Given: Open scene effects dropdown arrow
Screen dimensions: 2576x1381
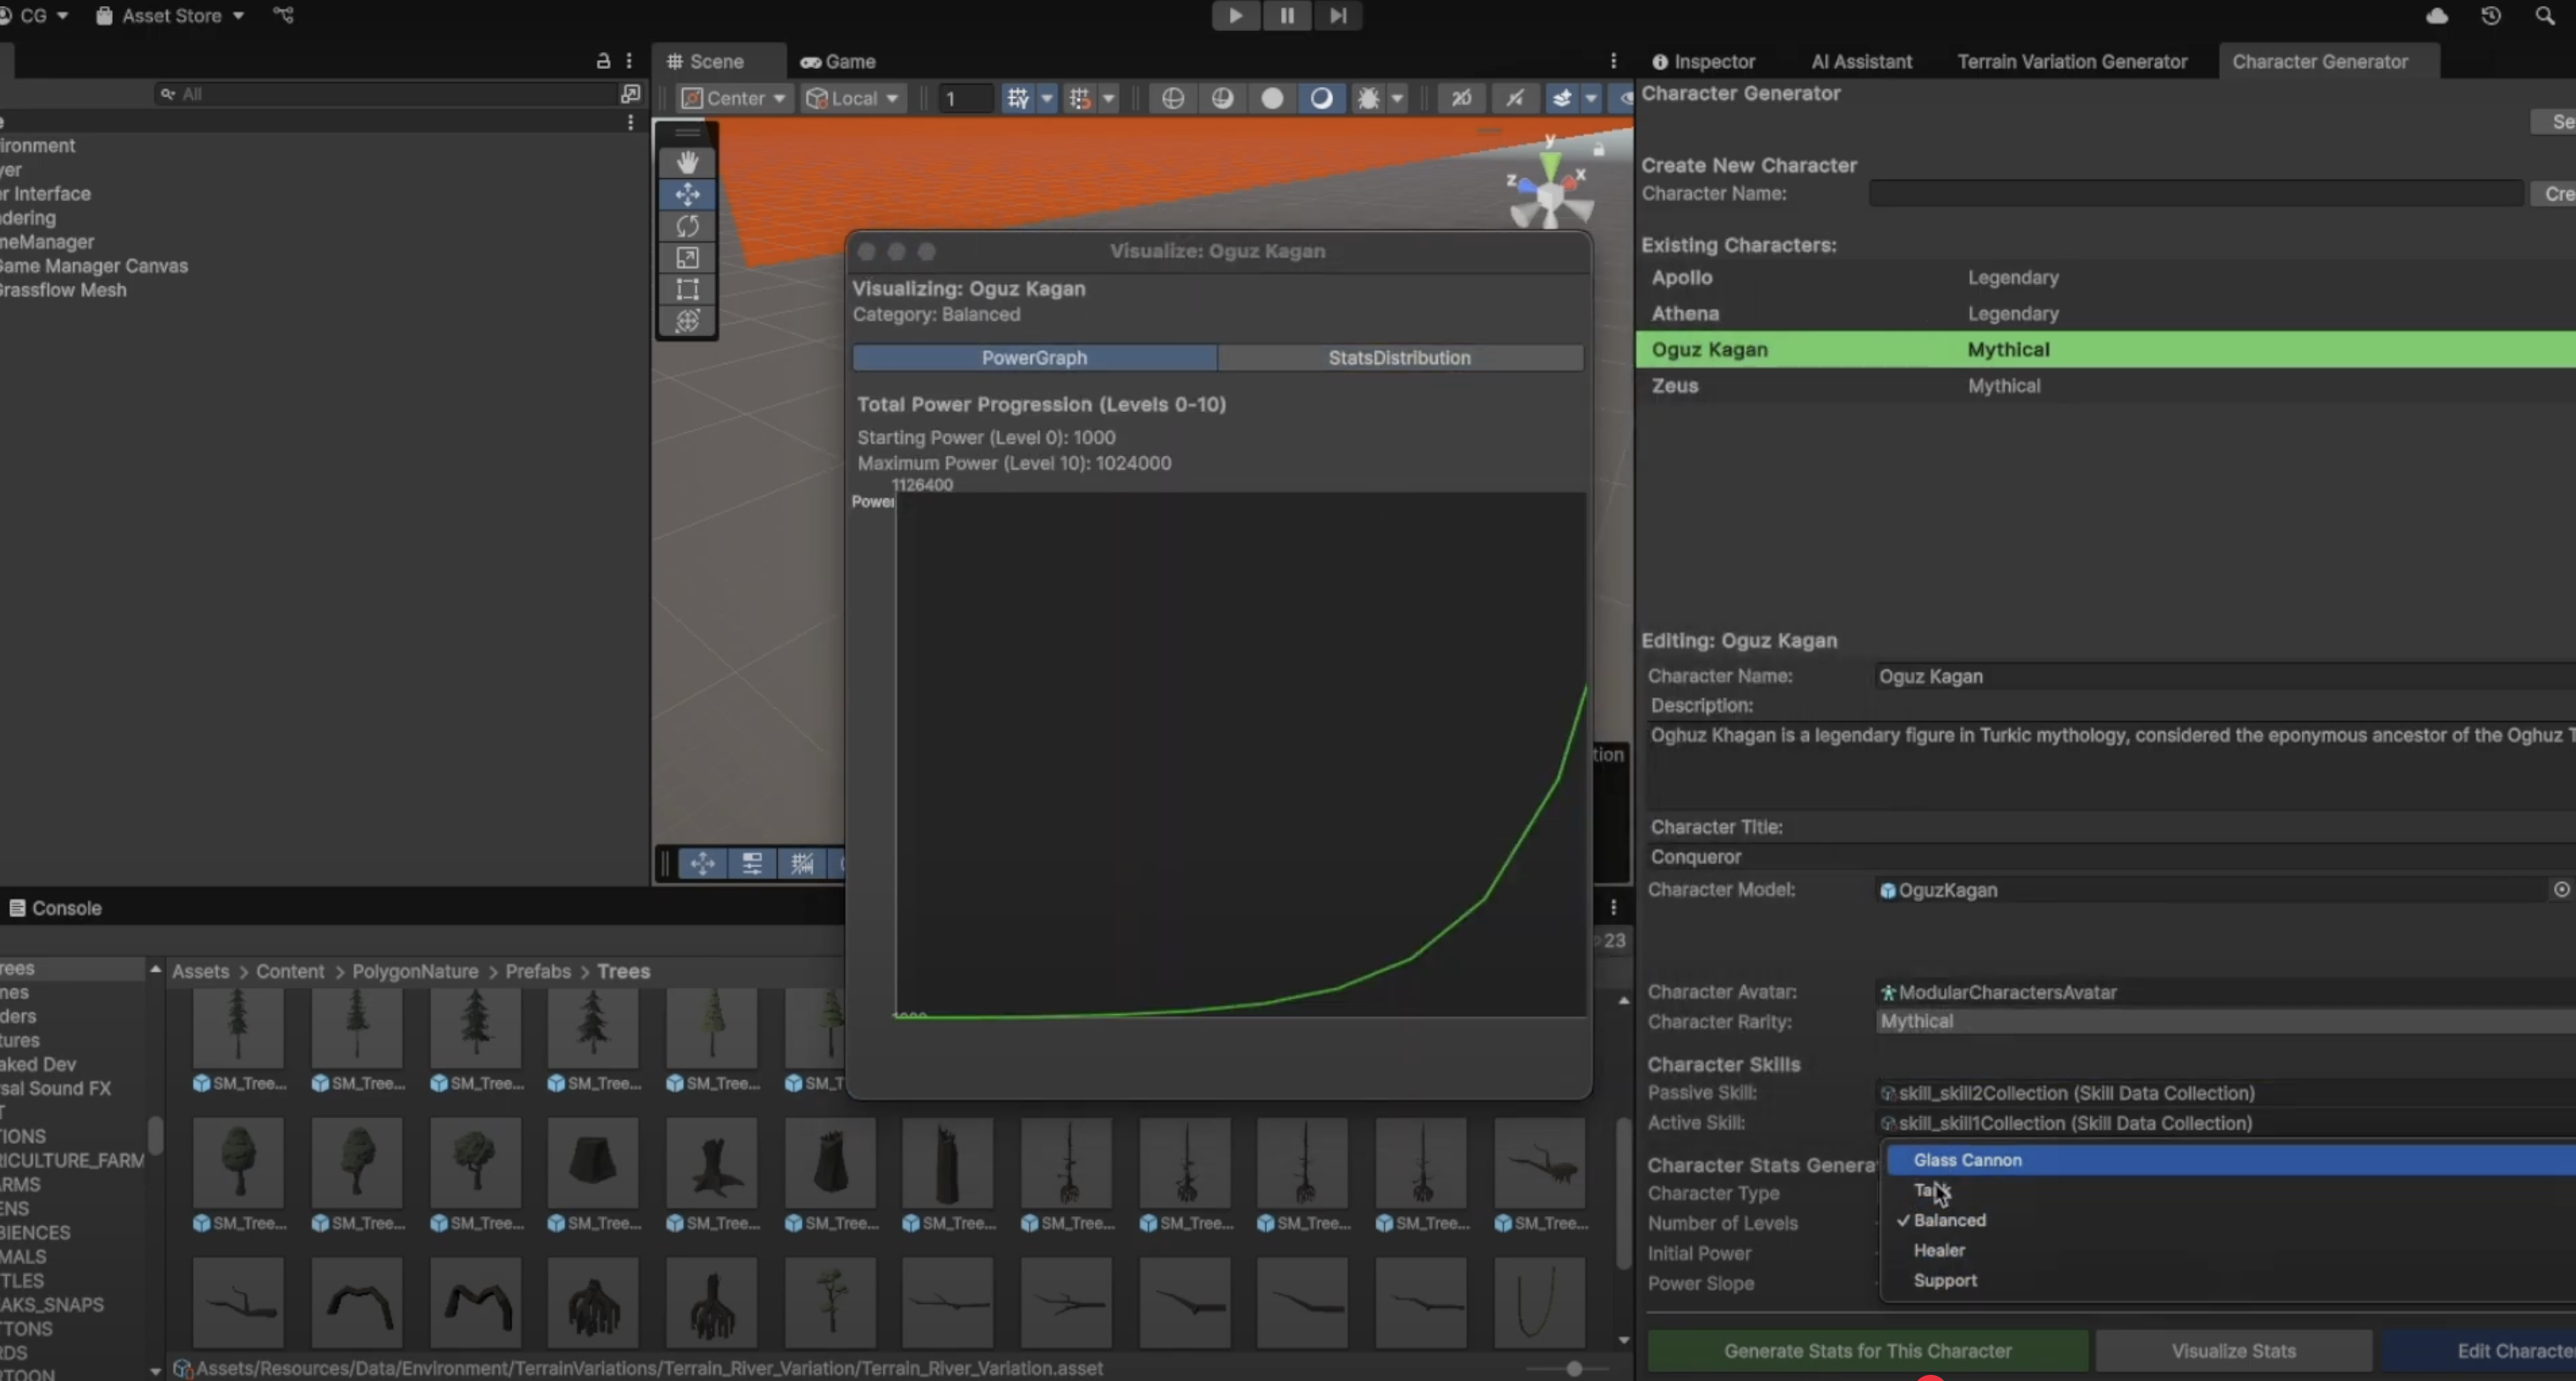Looking at the screenshot, I should coord(1591,98).
